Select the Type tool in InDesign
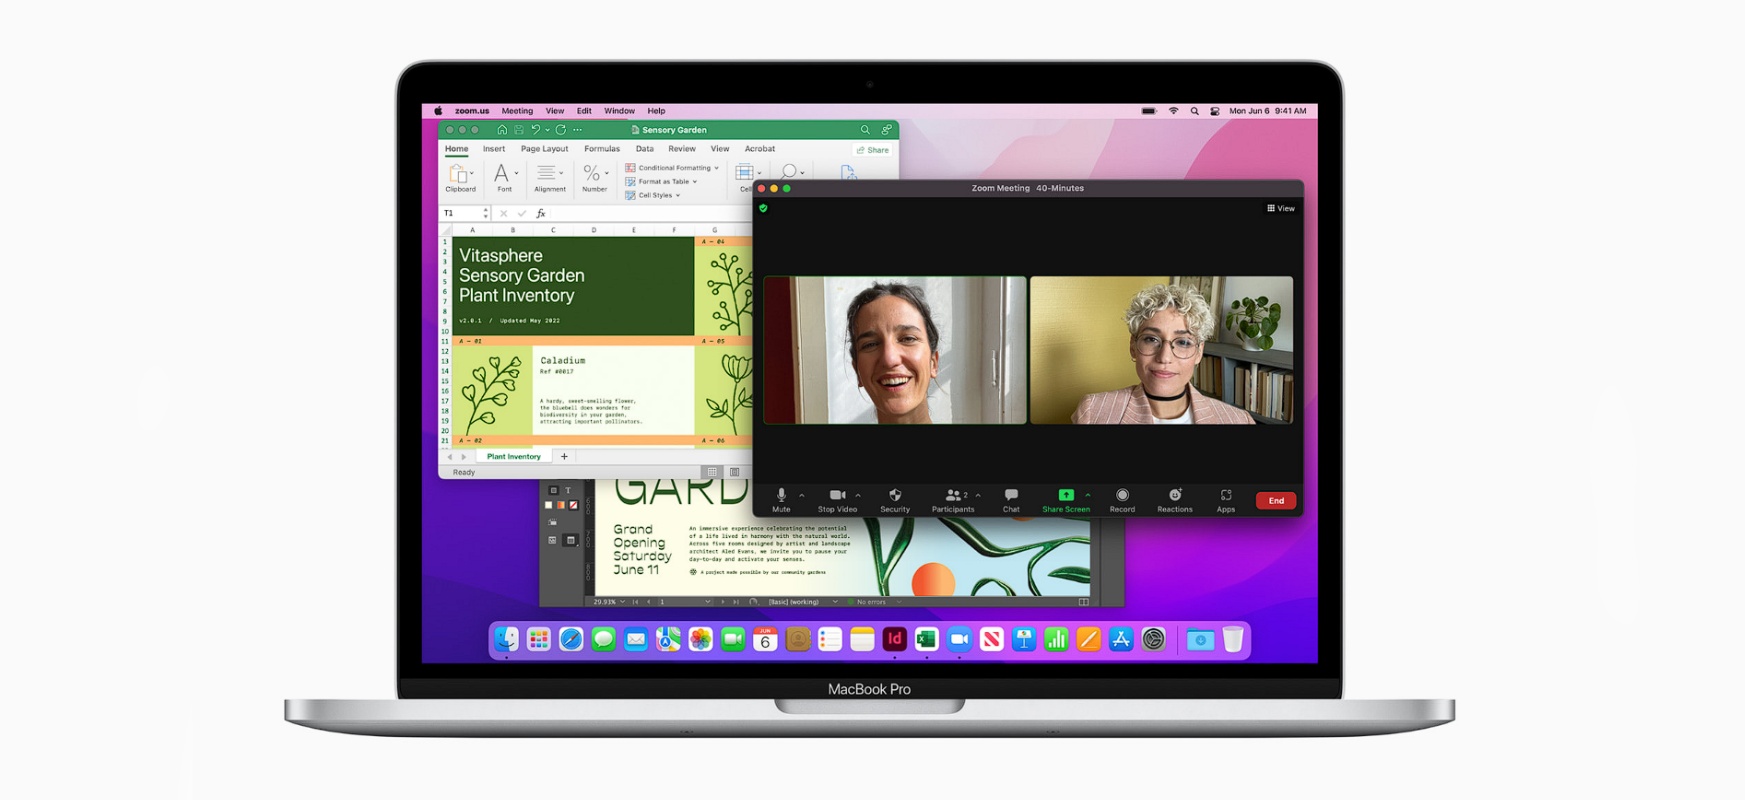 click(568, 490)
